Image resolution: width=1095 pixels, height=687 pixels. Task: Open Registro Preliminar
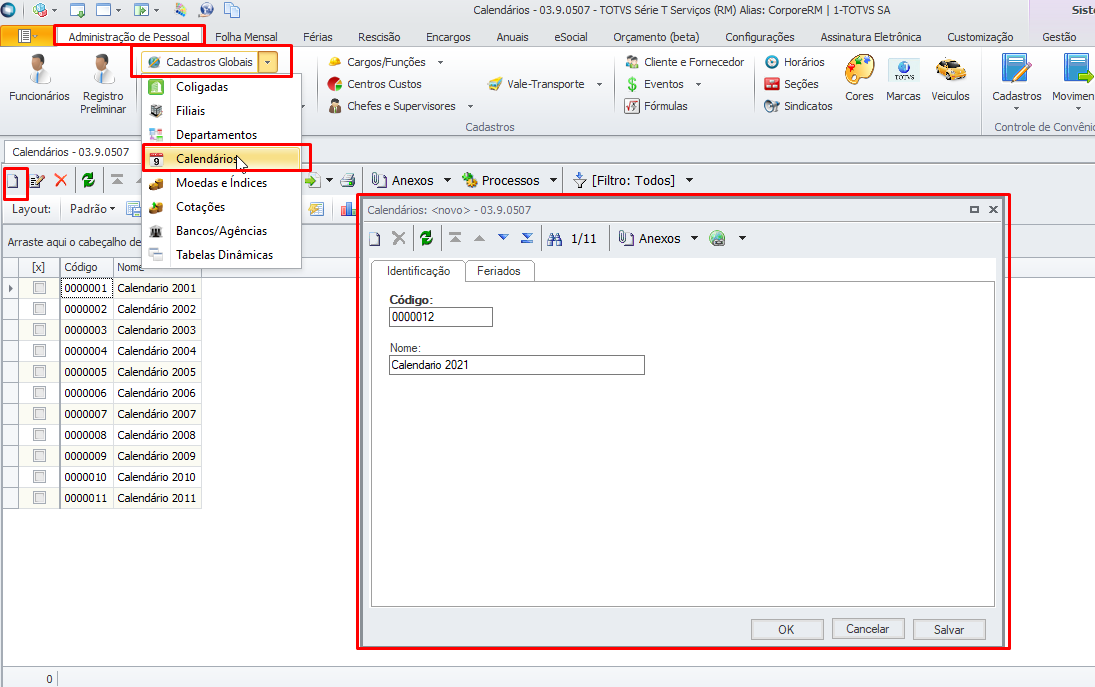click(103, 84)
